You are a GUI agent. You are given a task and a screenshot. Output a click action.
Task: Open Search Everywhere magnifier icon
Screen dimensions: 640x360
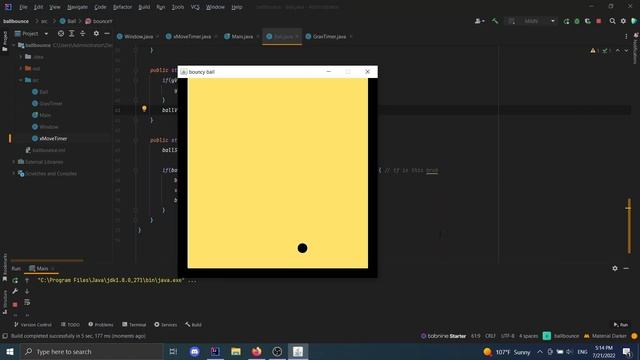[612, 21]
